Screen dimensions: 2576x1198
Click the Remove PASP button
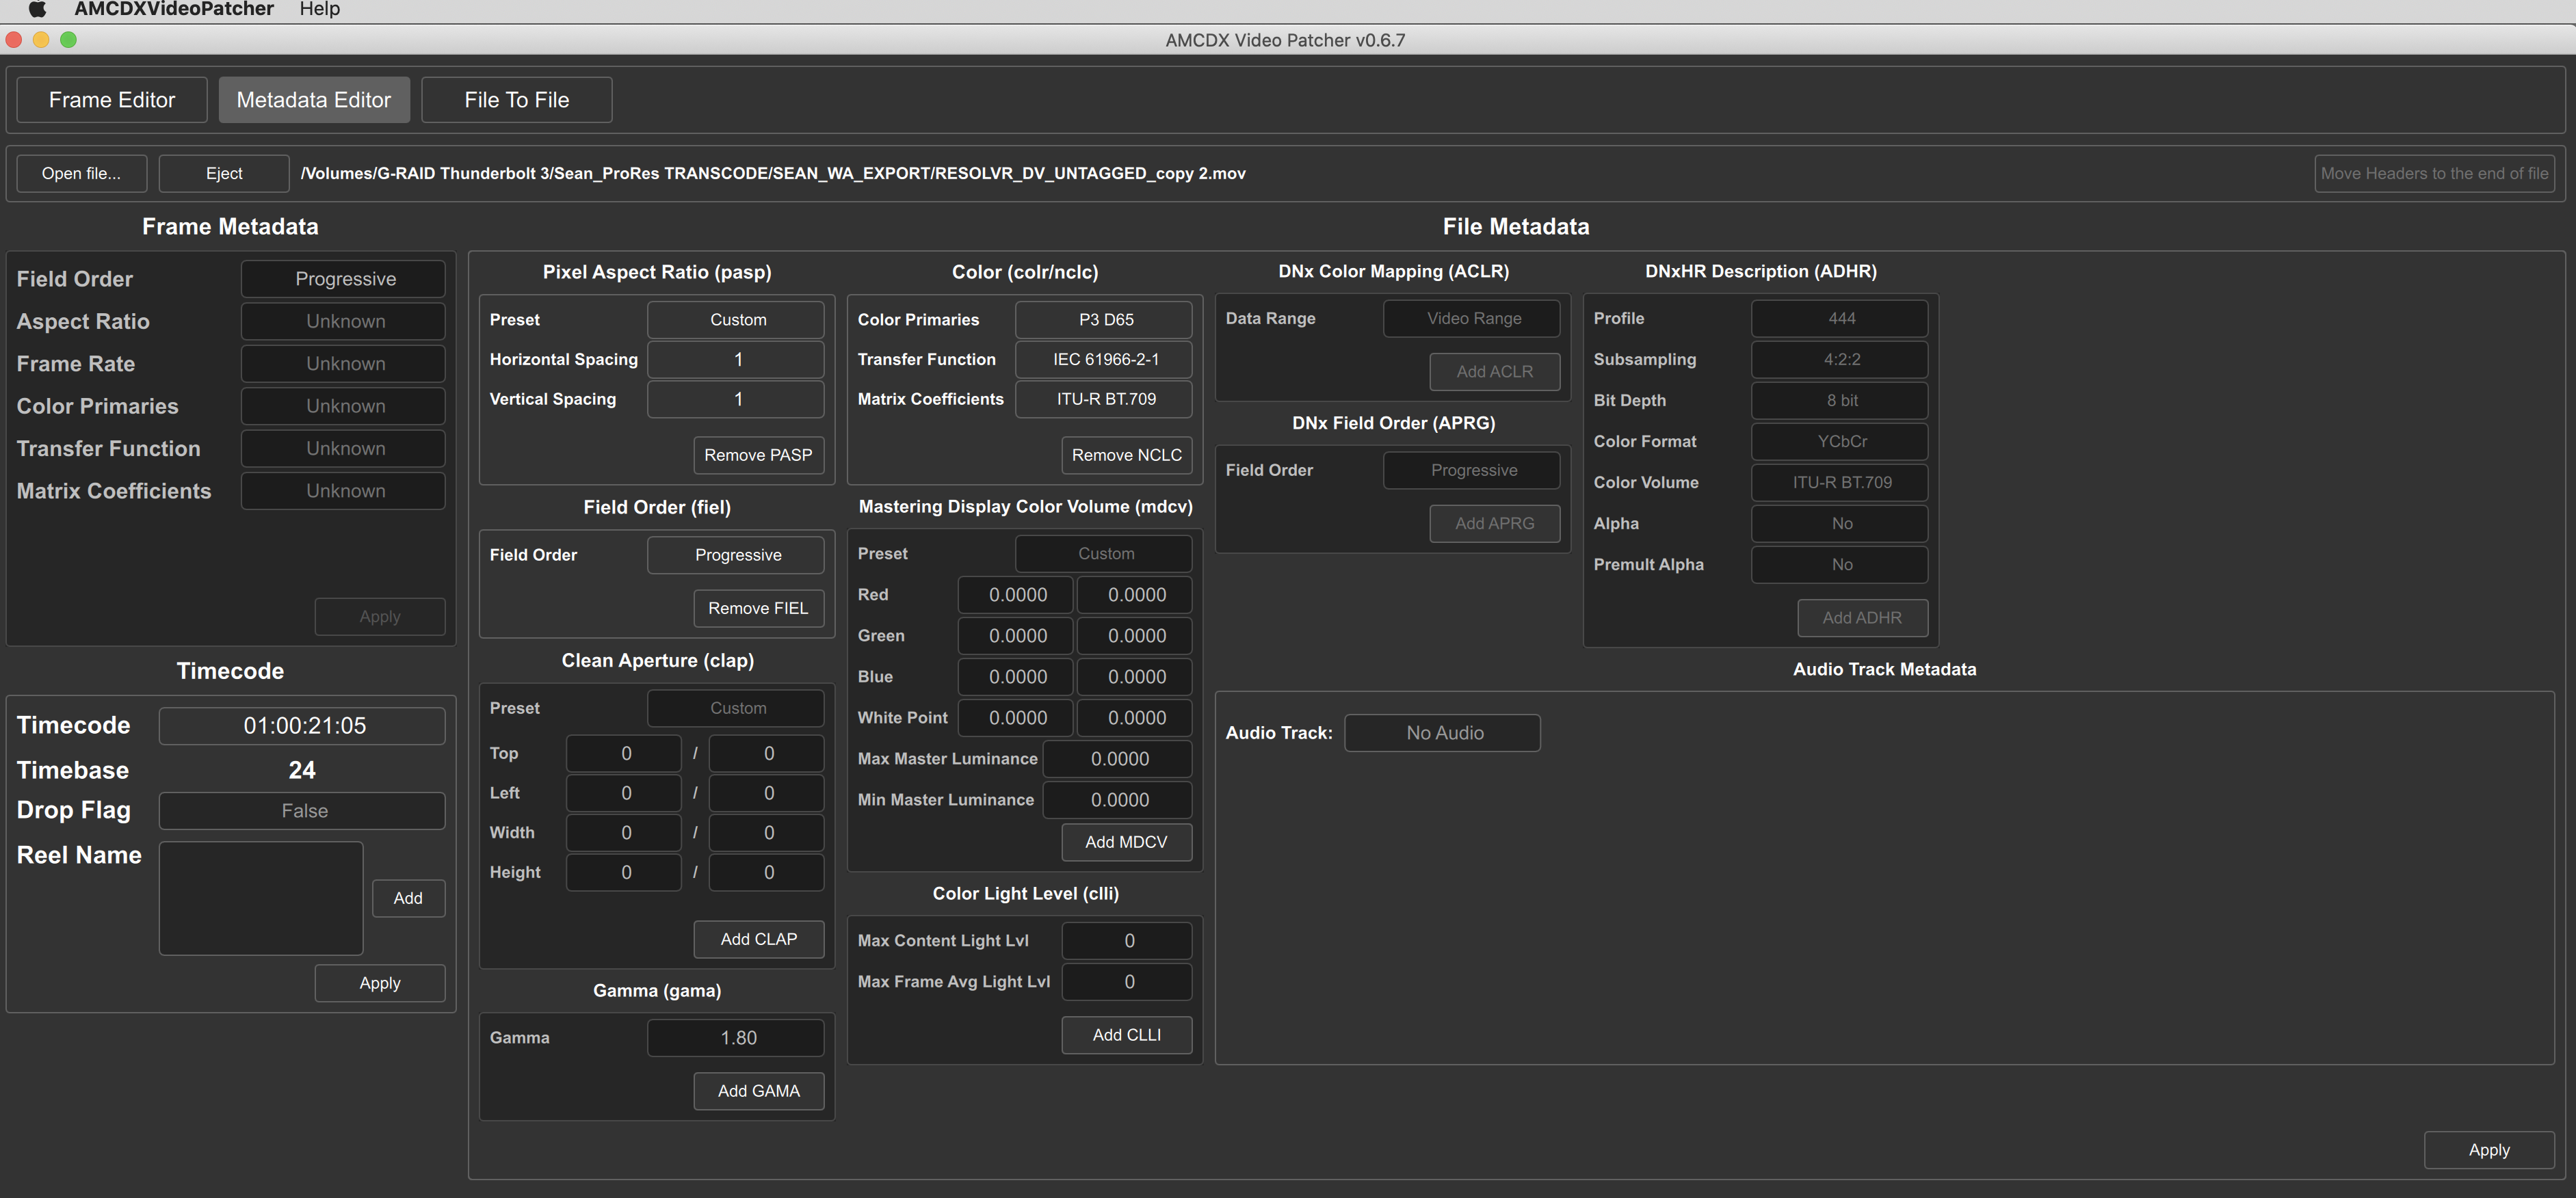759,455
